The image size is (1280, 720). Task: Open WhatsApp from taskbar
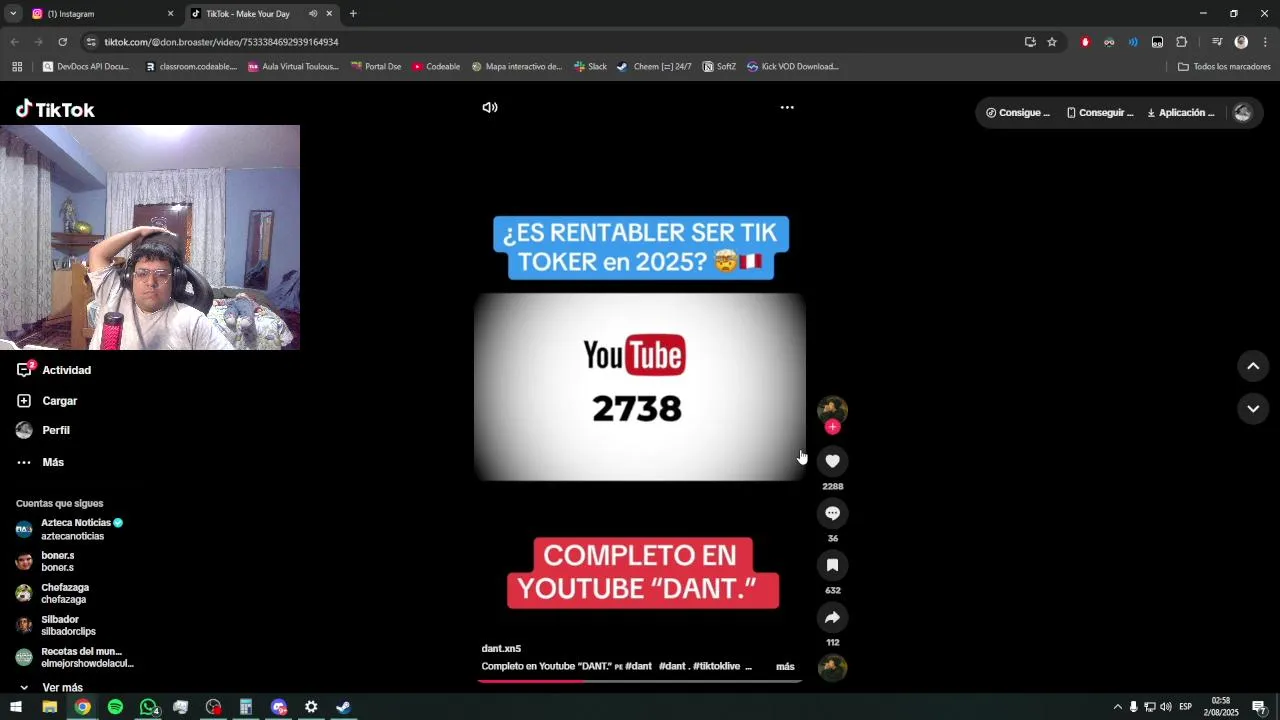point(148,707)
